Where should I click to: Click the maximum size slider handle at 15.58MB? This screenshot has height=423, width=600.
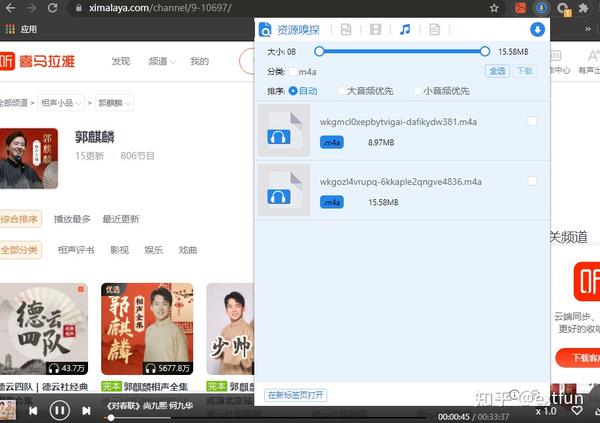pyautogui.click(x=484, y=51)
